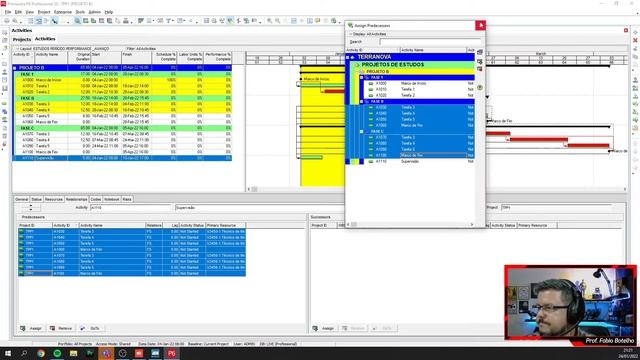Open the Enterprise menu
Screen dimensions: 640x360
tap(63, 12)
